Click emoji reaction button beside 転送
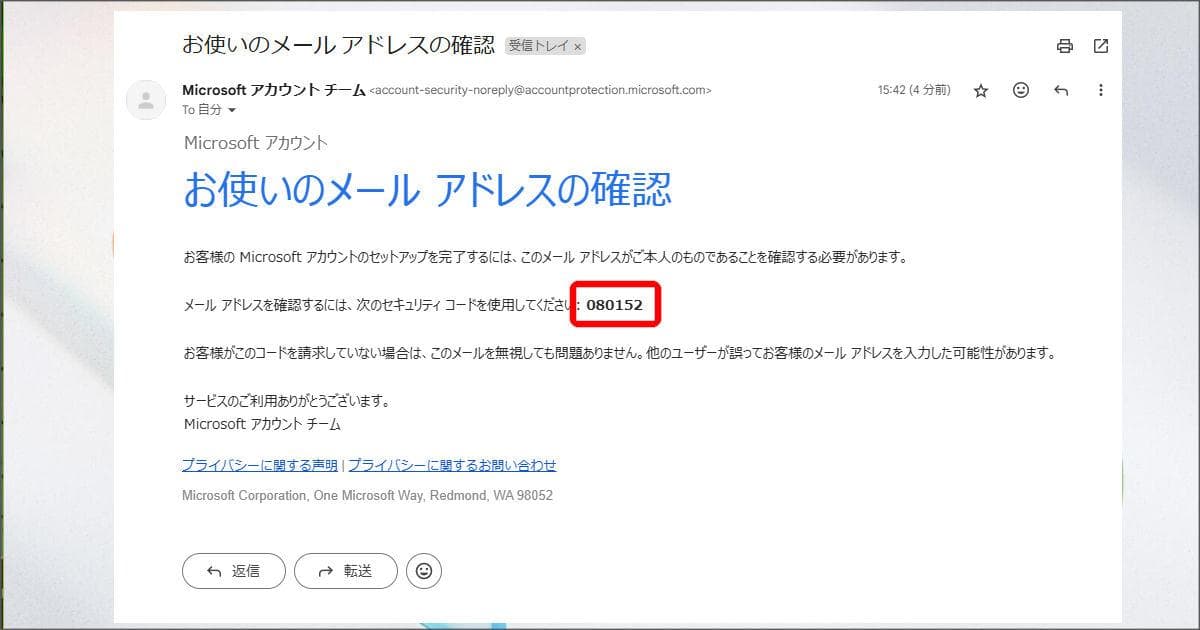This screenshot has height=630, width=1200. [x=424, y=571]
